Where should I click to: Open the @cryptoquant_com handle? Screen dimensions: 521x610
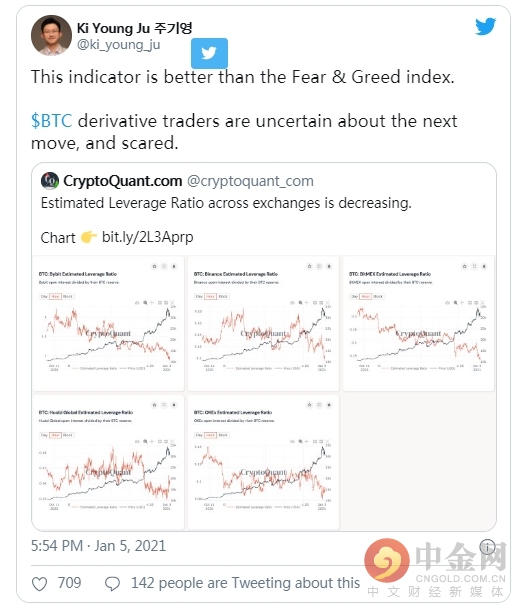tap(250, 181)
